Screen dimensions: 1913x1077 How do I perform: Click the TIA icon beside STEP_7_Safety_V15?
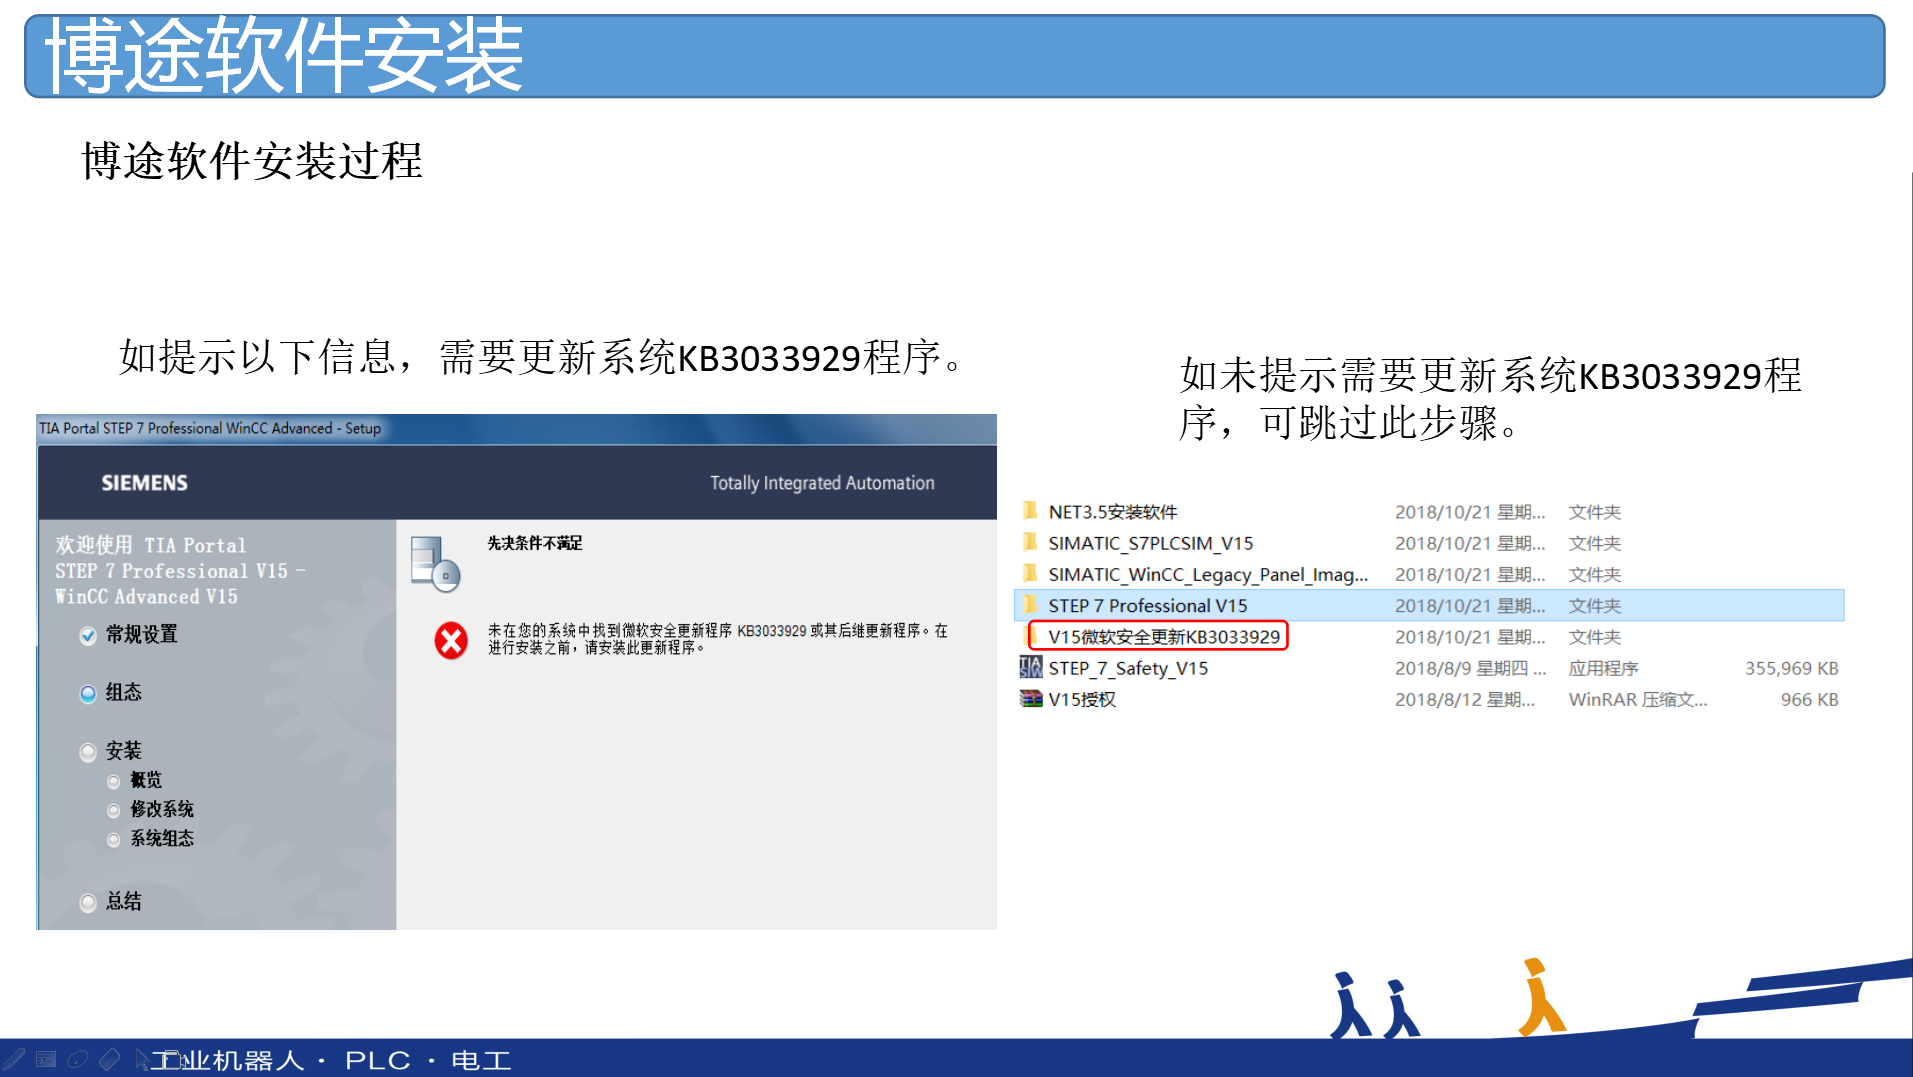tap(1030, 668)
